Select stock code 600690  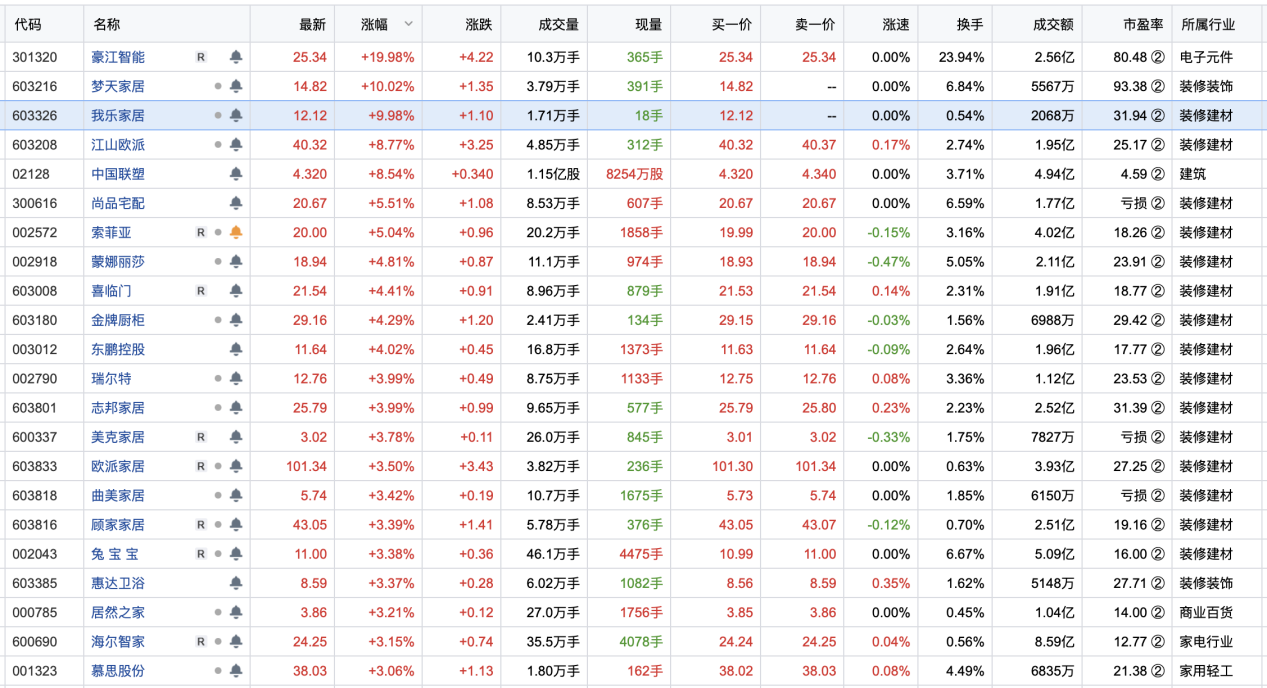(x=35, y=641)
